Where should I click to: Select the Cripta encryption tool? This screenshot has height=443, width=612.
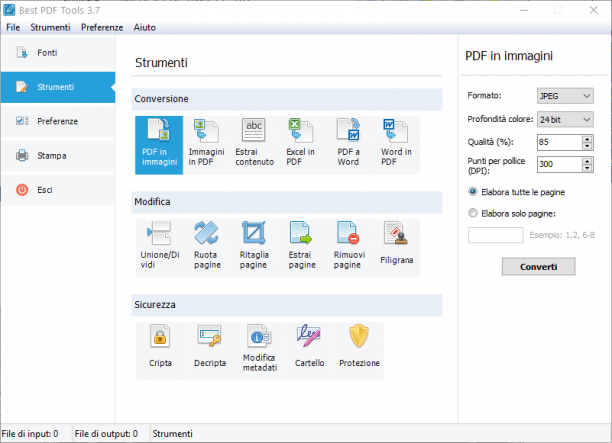click(160, 351)
